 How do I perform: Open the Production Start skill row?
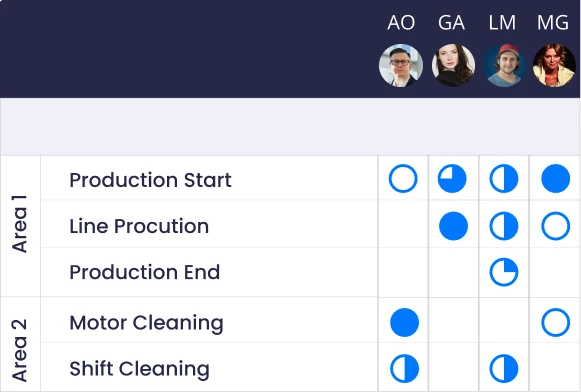[x=209, y=178]
